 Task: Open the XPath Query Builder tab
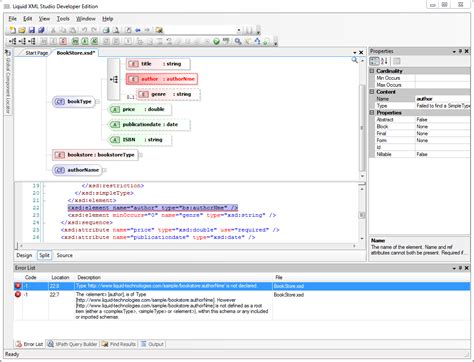[x=73, y=344]
